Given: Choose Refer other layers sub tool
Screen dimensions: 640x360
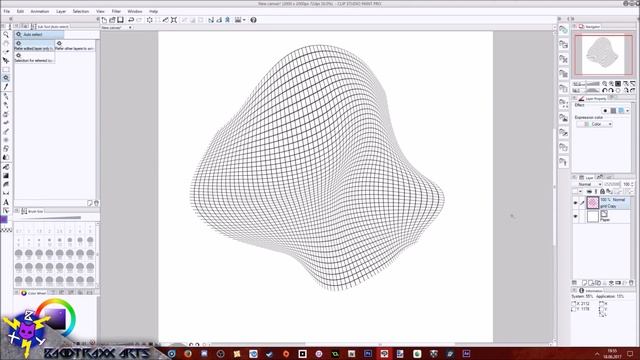Looking at the screenshot, I should 75,46.
